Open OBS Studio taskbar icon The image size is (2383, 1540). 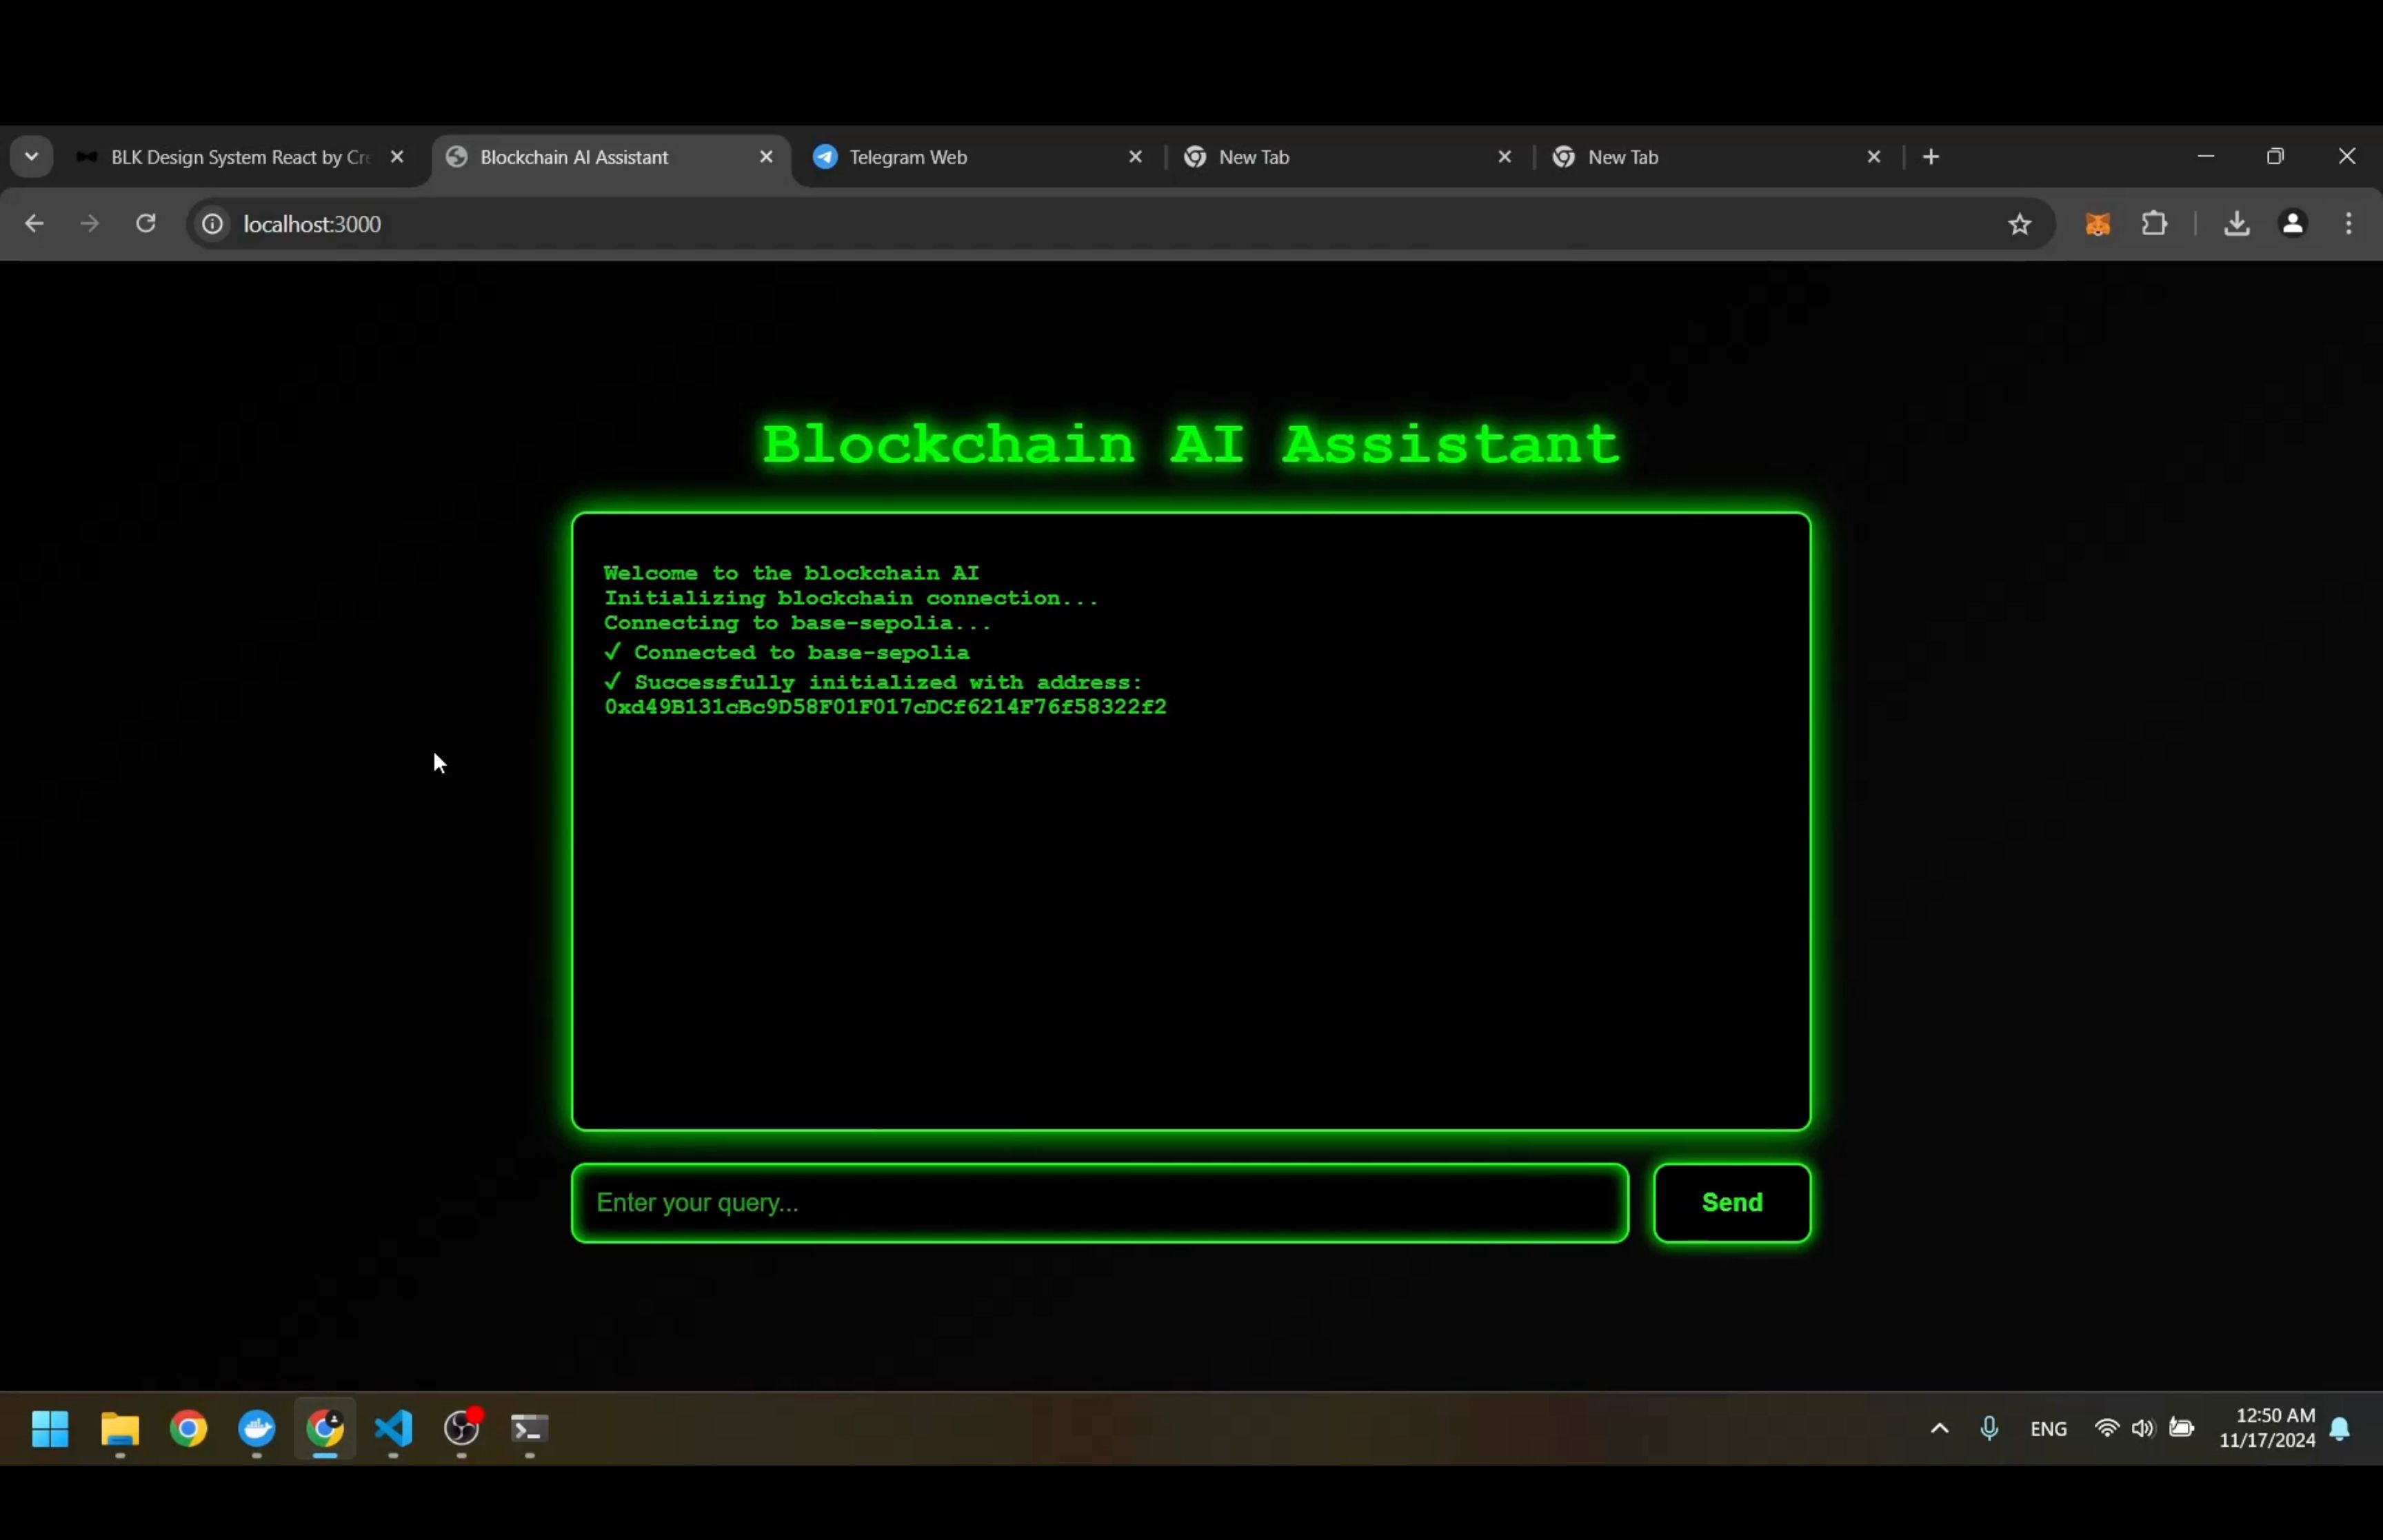coord(462,1429)
